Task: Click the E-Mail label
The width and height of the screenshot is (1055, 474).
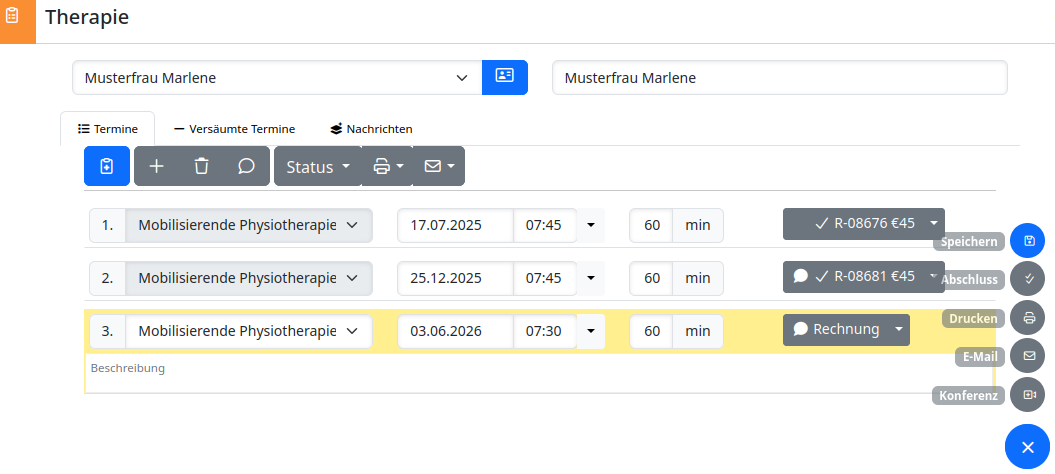Action: (x=980, y=357)
